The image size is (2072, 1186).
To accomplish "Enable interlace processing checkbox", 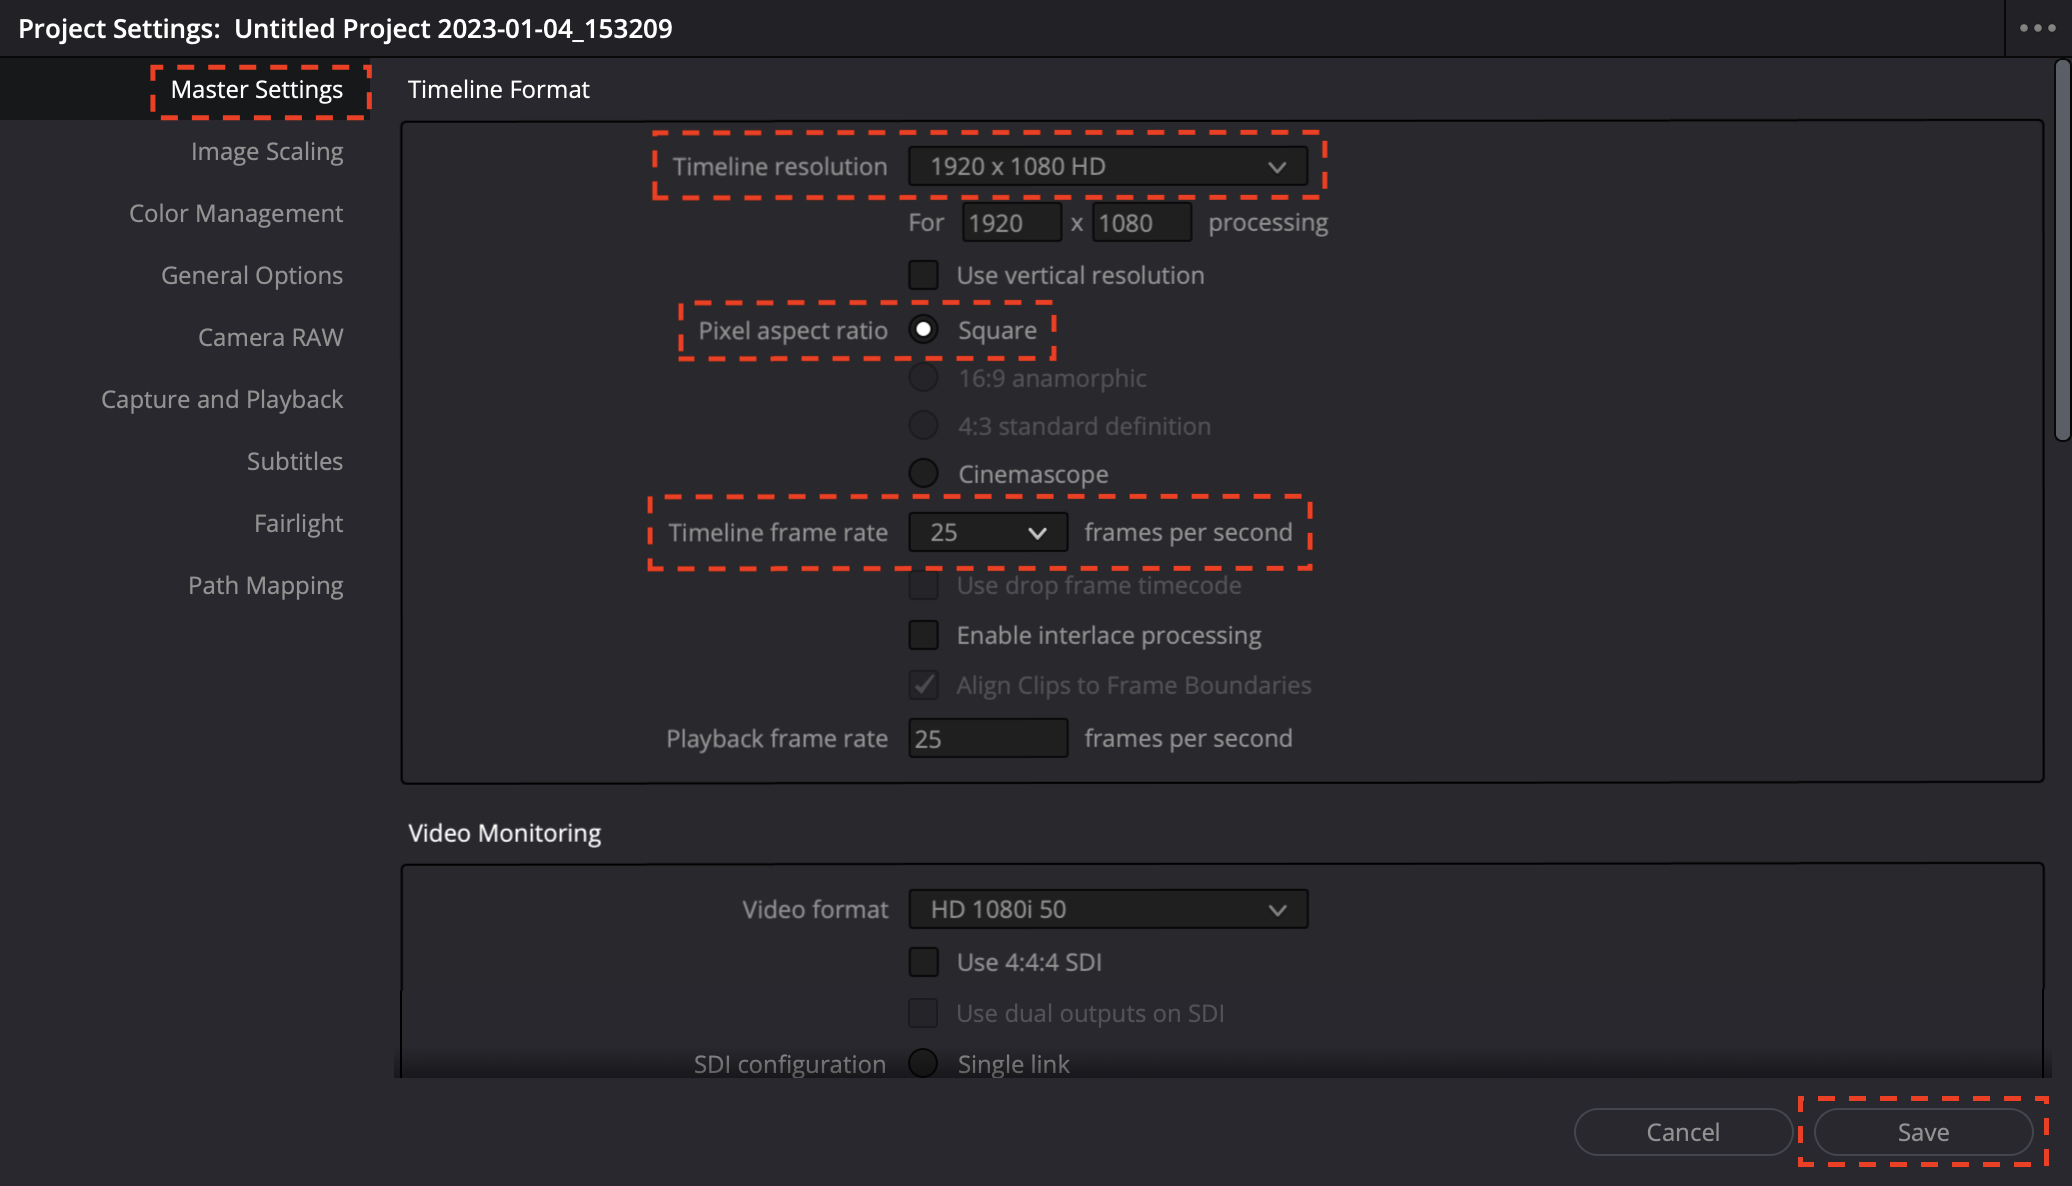I will (x=923, y=635).
